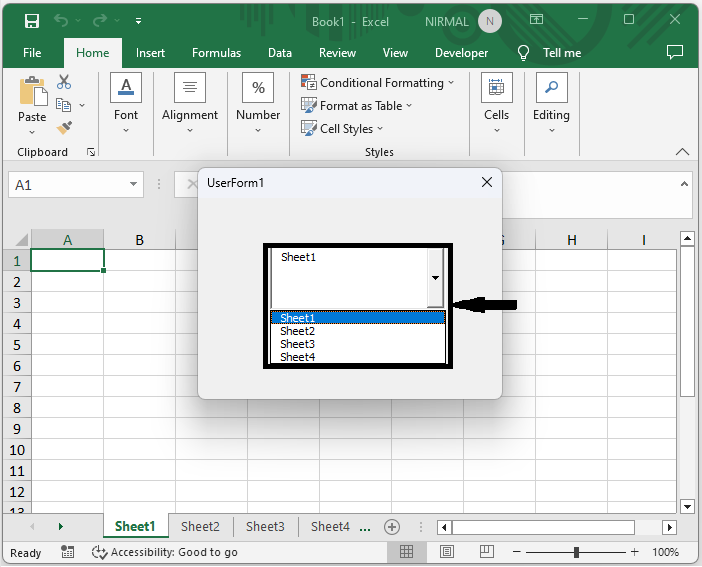Click the Ribbon Display Options icon
Viewport: 702px width, 567px height.
coord(536,19)
